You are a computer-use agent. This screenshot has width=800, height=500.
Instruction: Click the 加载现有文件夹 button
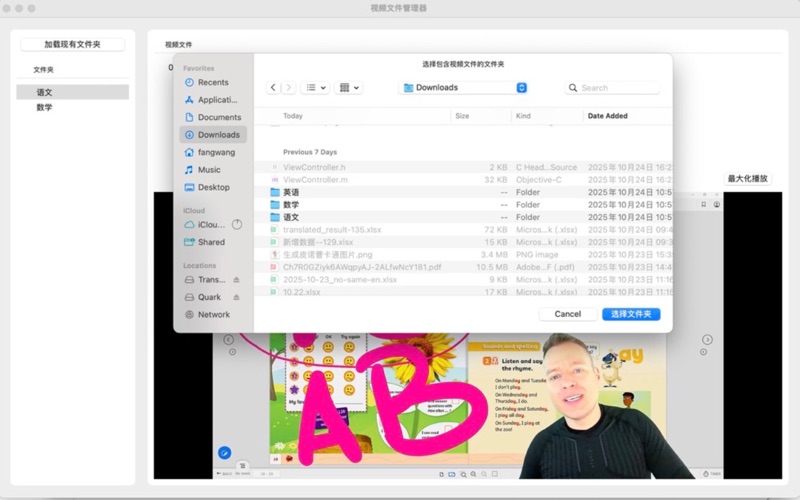[73, 45]
